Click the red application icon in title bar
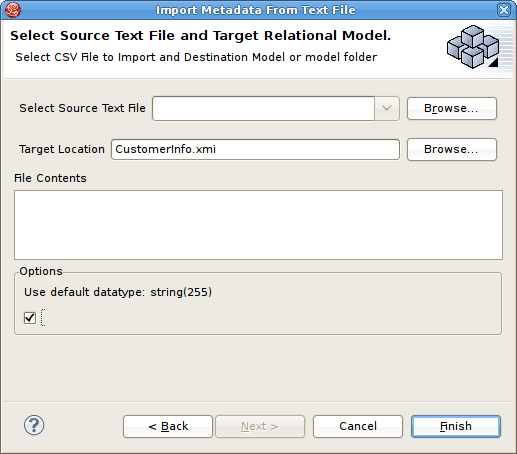Viewport: 517px width, 454px height. pos(13,10)
